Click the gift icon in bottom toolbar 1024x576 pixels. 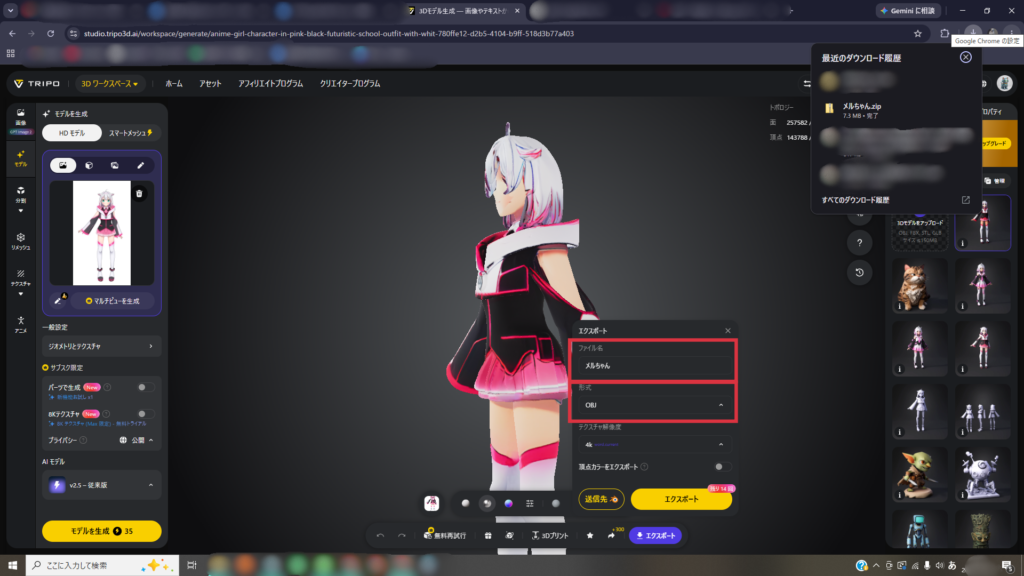coord(488,536)
